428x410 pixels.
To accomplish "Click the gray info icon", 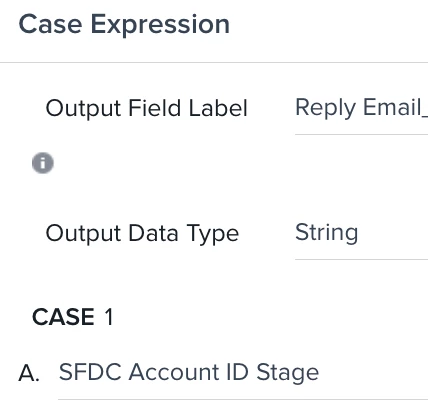I will pyautogui.click(x=43, y=163).
